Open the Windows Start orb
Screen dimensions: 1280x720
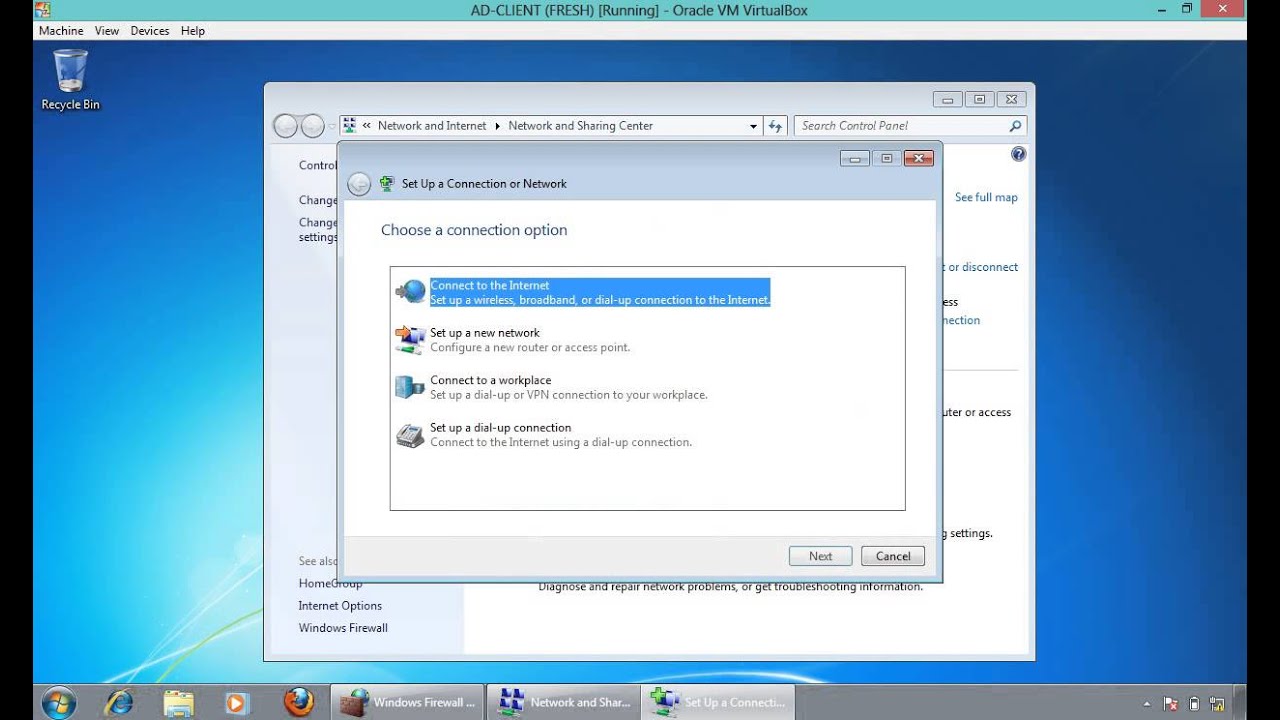[59, 702]
